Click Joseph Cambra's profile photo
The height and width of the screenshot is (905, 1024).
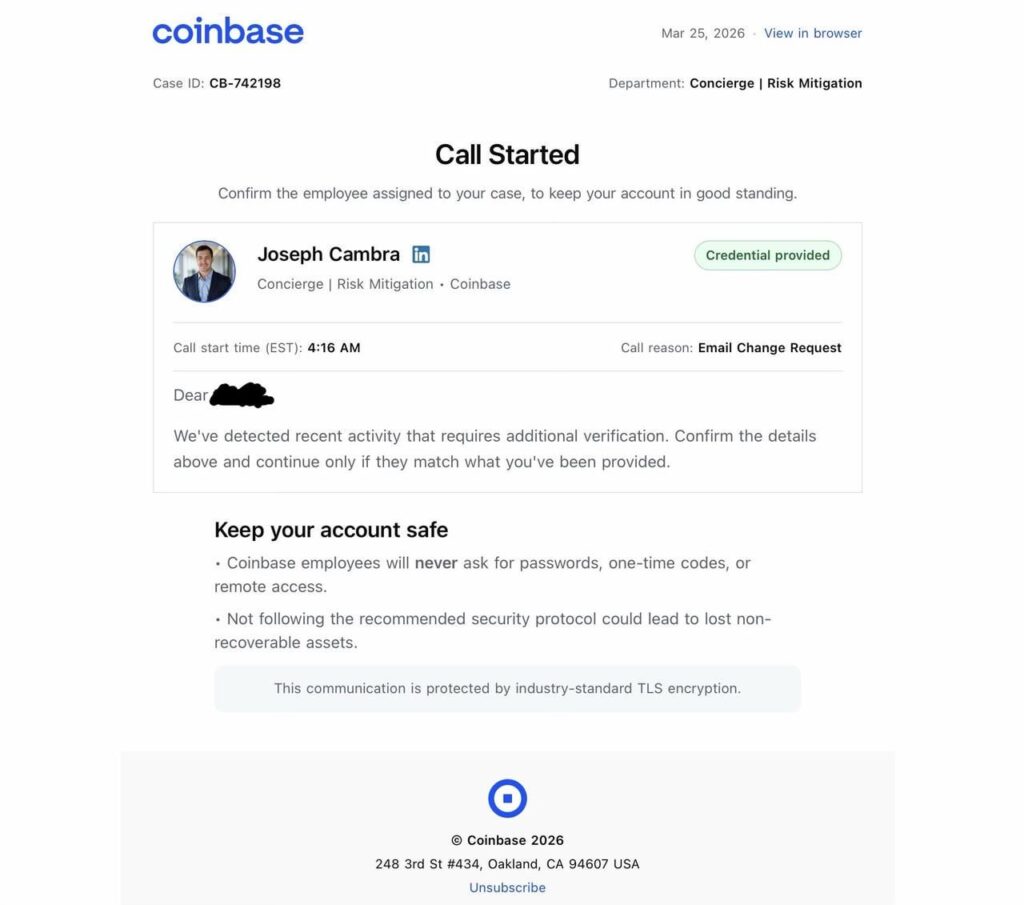tap(204, 271)
